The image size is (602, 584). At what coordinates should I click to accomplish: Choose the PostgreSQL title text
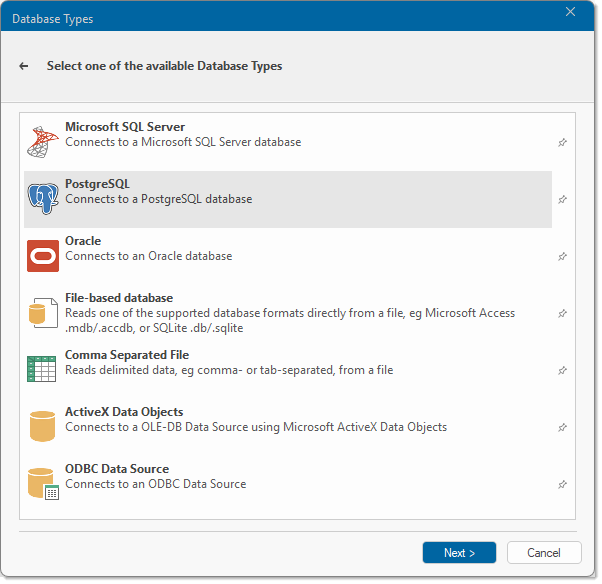(x=97, y=184)
